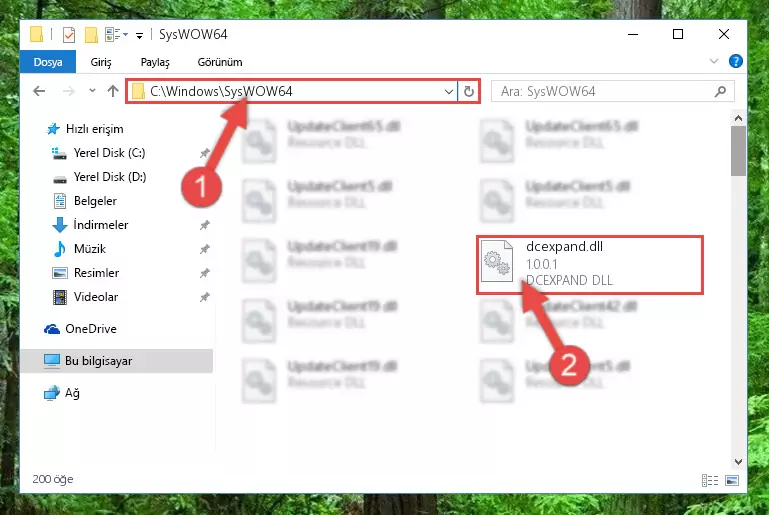This screenshot has width=769, height=515.
Task: Click the scroll up arrow of file list
Action: pos(738,118)
